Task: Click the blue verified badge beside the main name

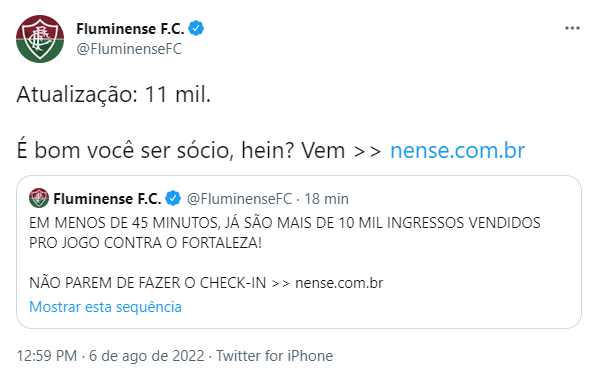Action: [x=196, y=28]
